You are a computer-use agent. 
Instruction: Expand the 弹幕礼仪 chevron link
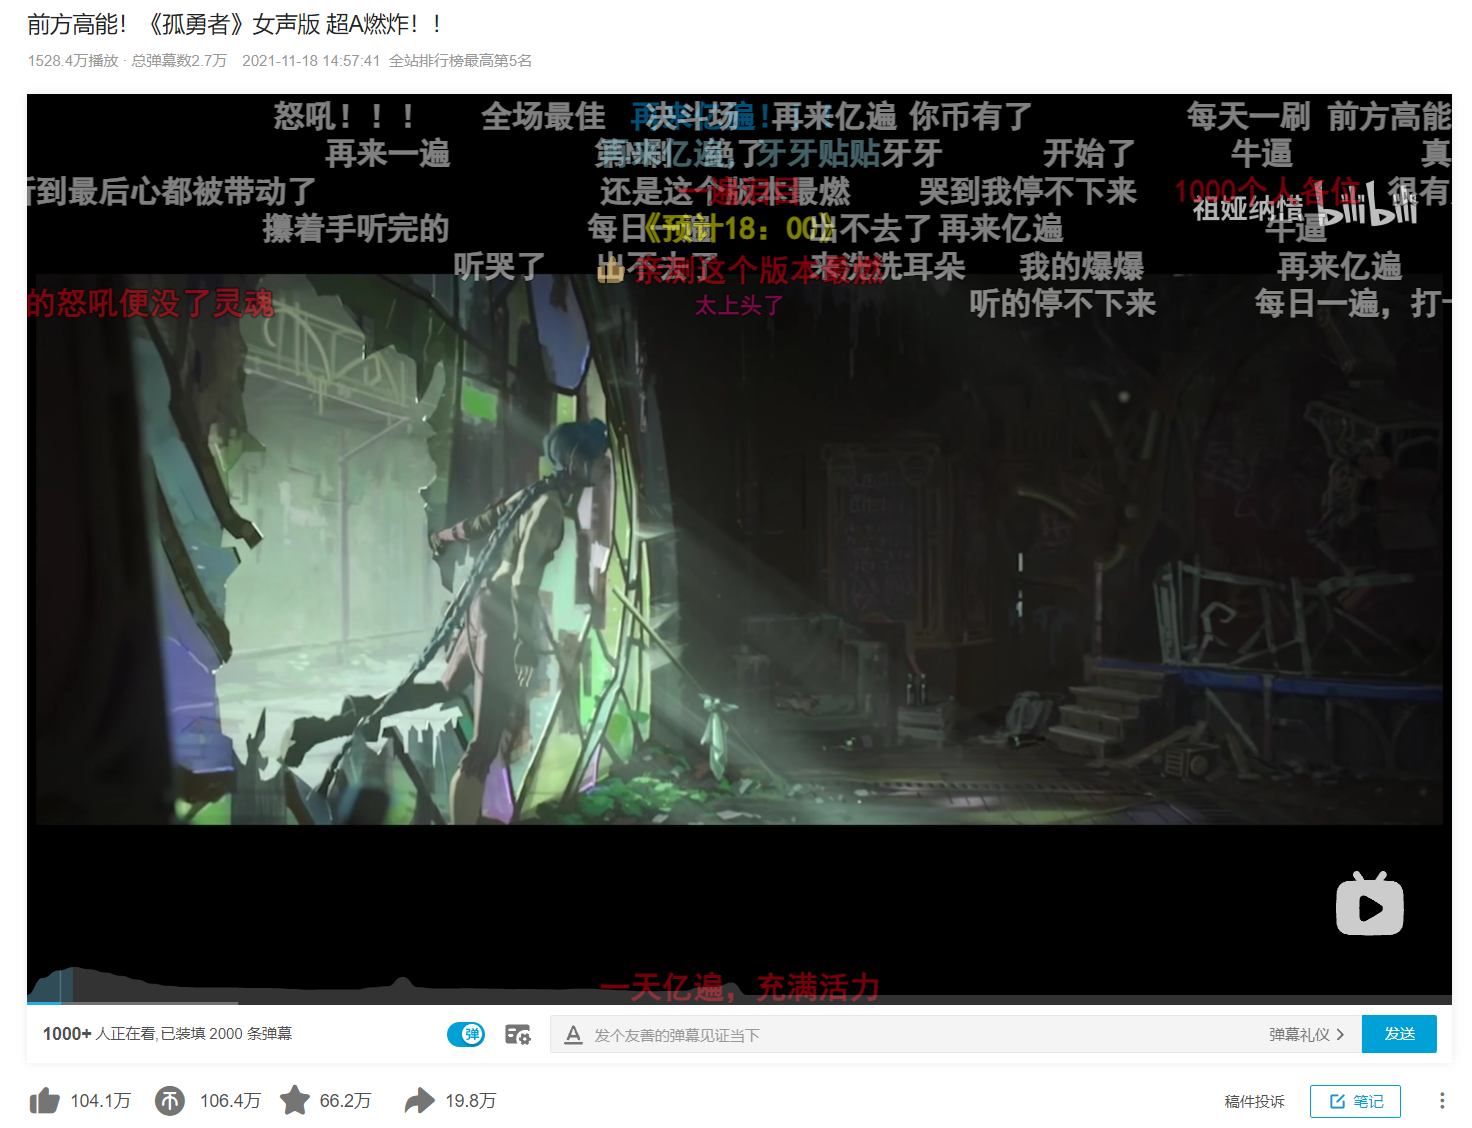1307,1035
